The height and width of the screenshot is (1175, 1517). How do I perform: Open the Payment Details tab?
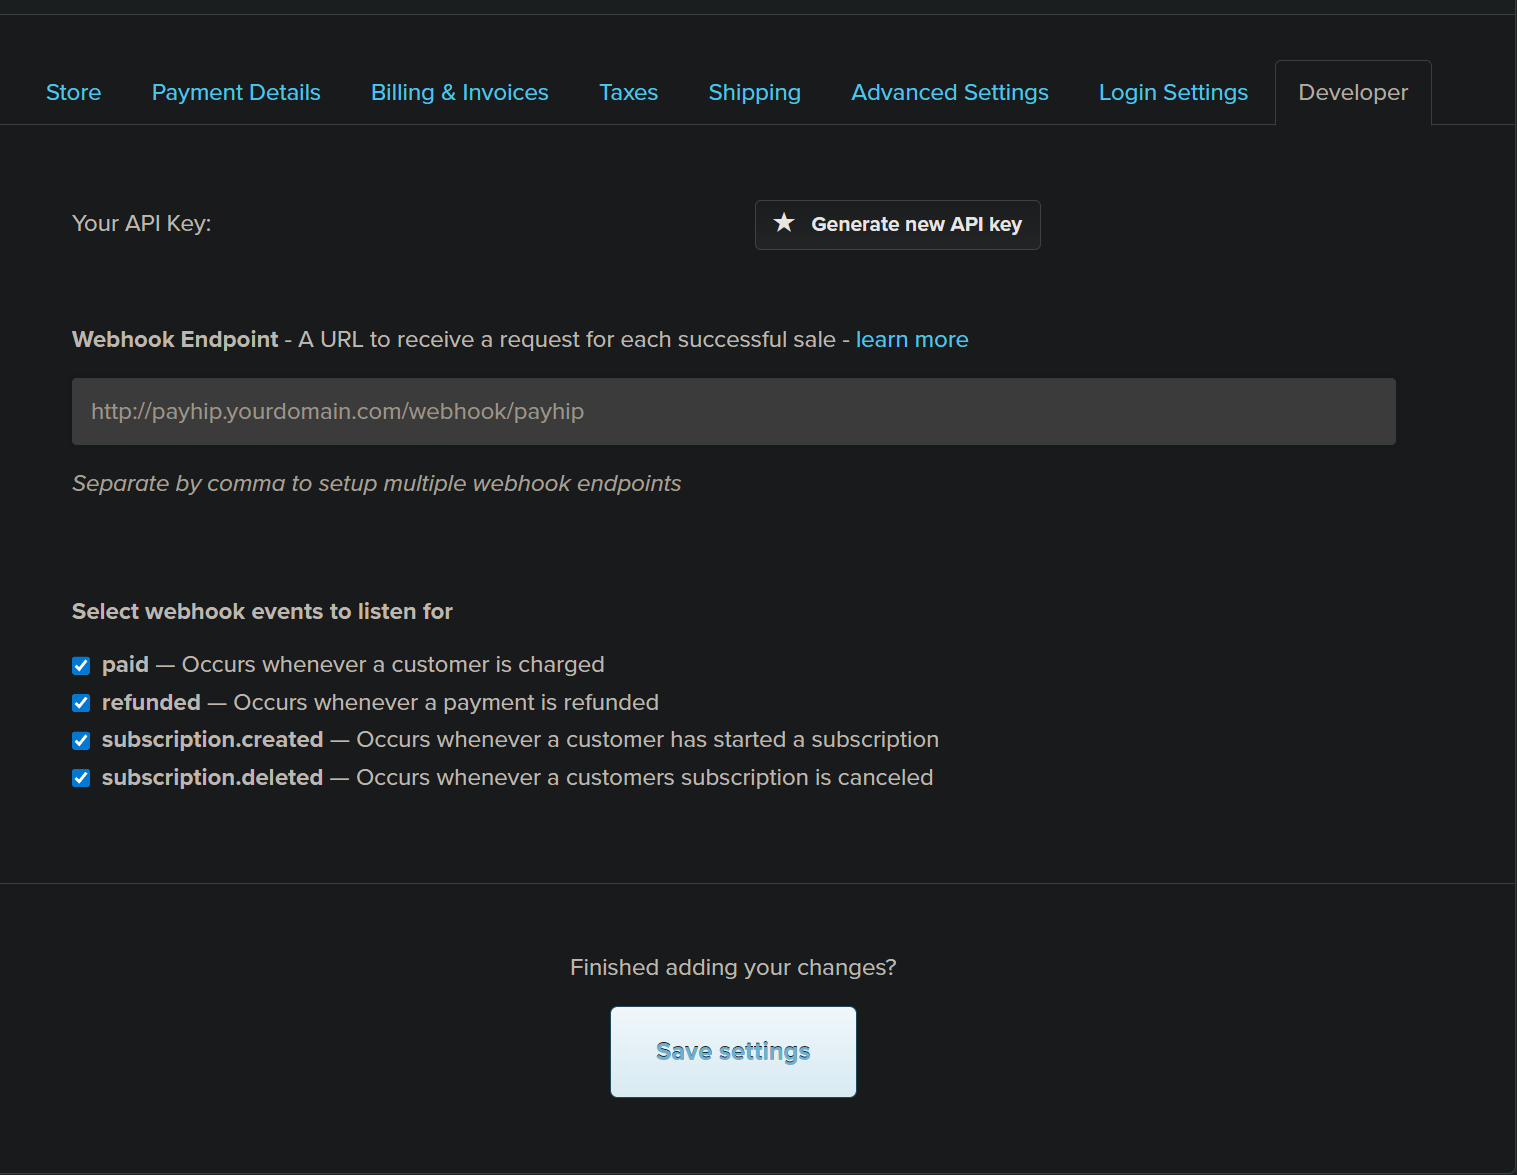coord(235,92)
